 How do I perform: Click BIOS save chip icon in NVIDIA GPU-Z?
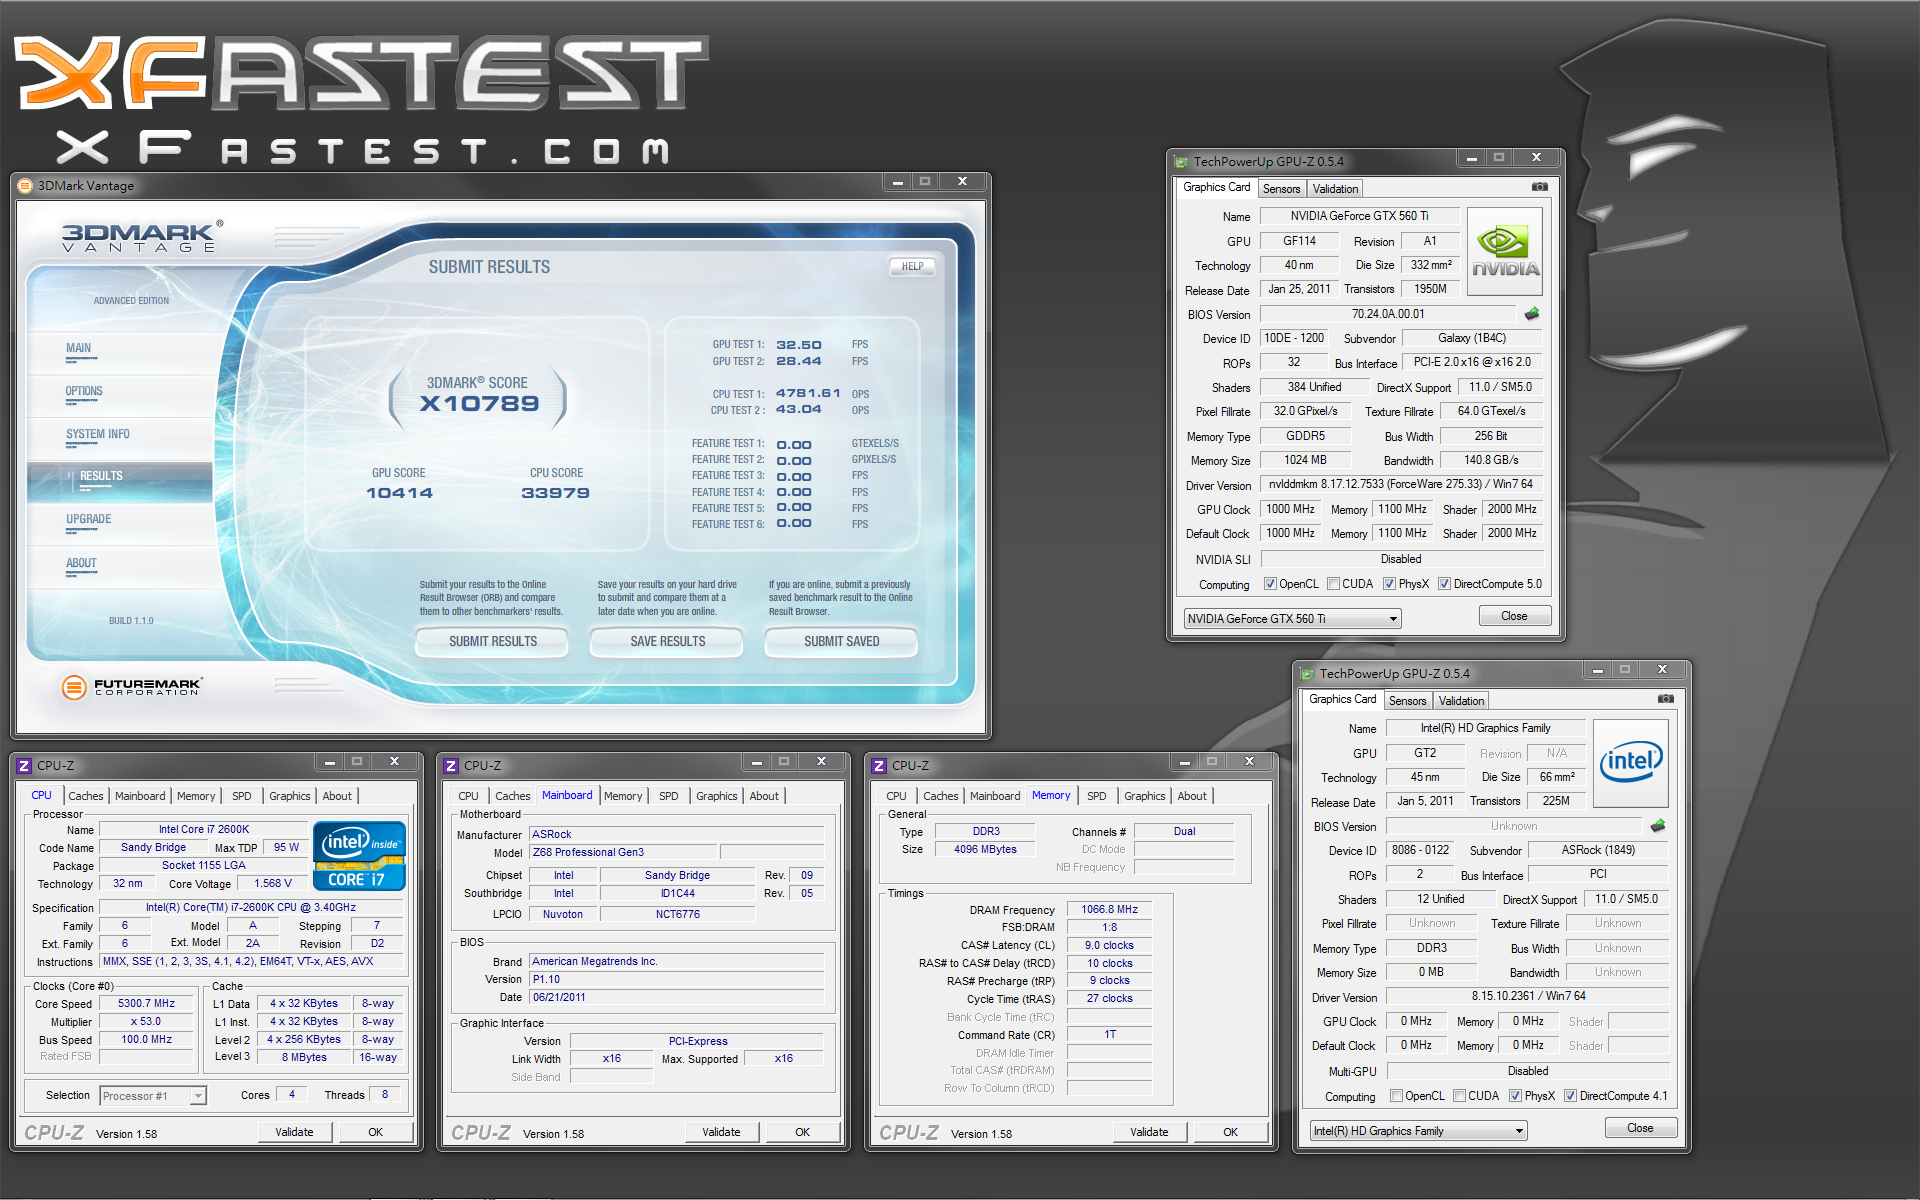(x=1531, y=314)
